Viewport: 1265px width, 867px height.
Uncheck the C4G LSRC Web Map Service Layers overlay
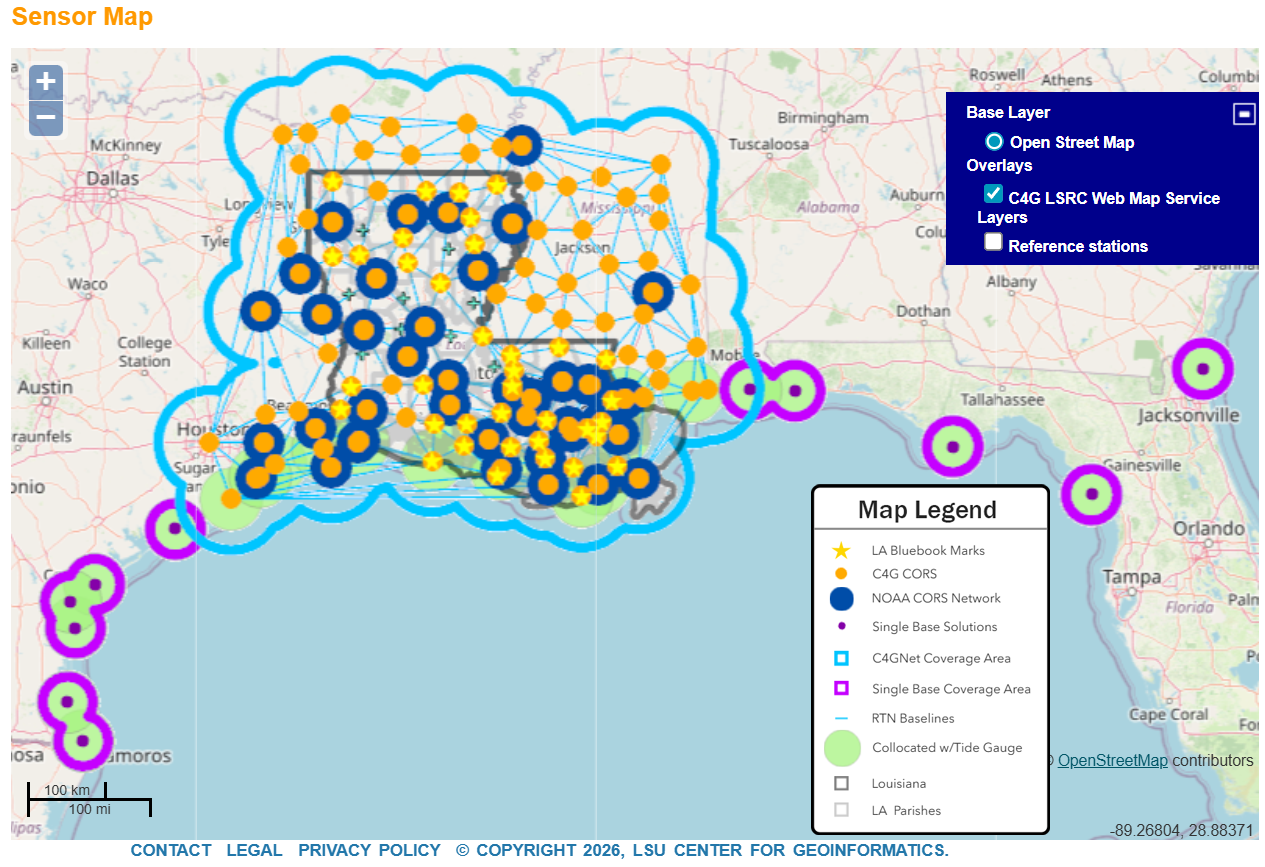tap(992, 194)
